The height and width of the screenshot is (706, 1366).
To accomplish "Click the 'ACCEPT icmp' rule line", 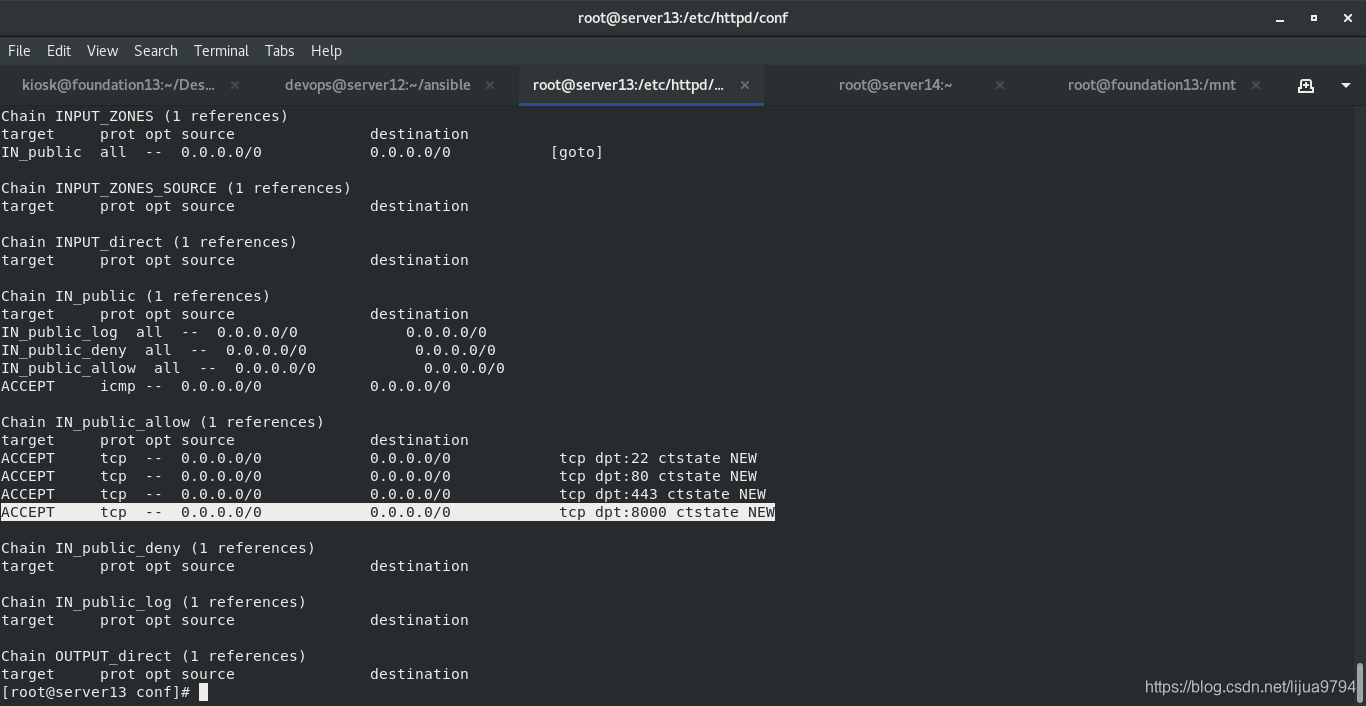I will coord(226,386).
